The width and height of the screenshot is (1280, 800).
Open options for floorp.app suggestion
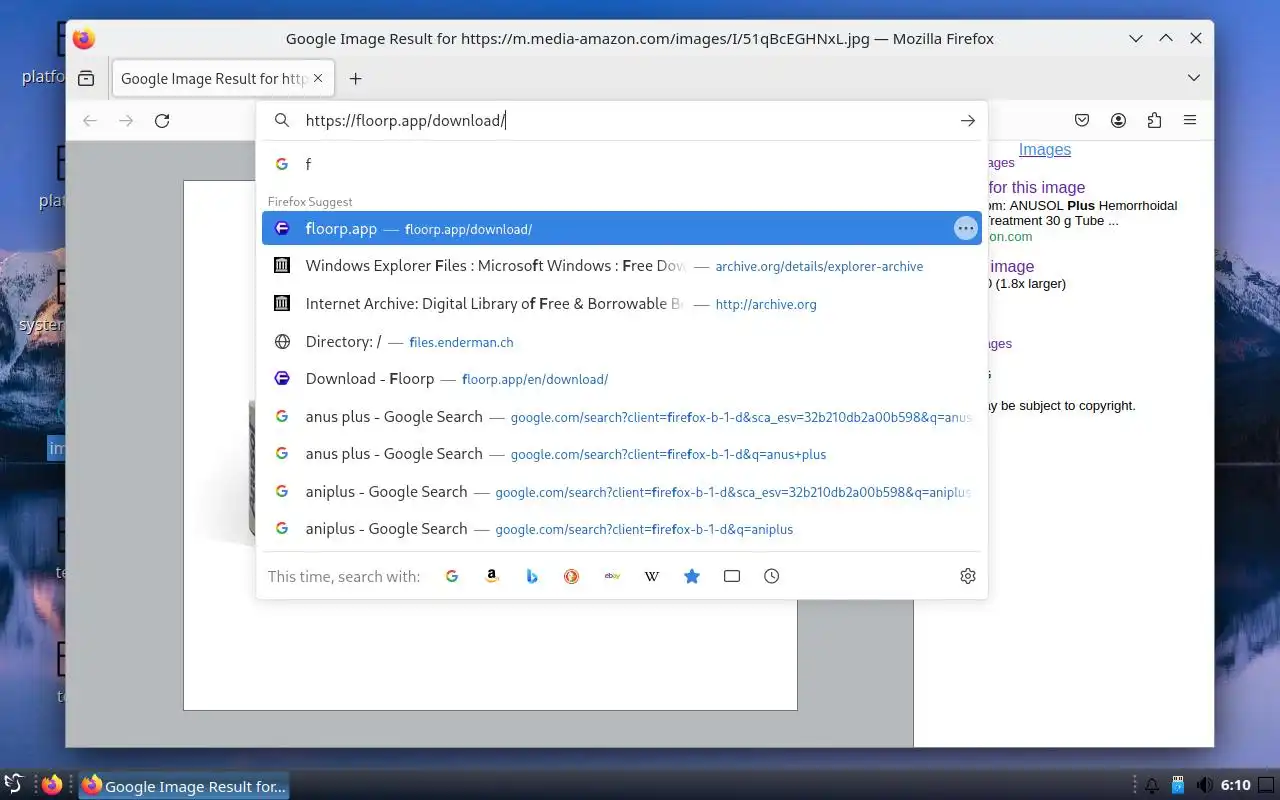965,228
